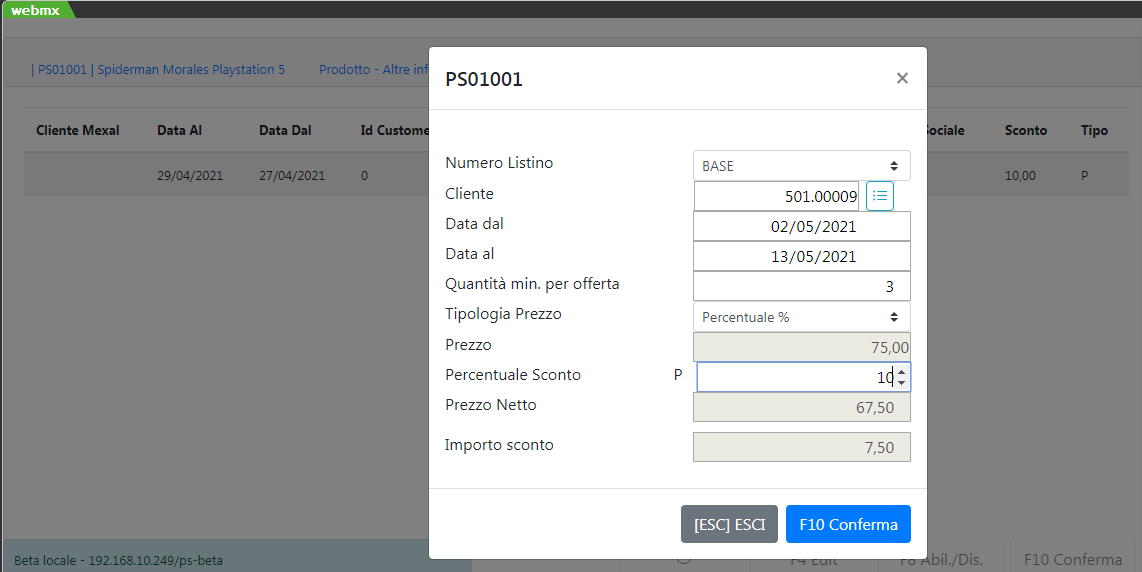Confirm with blue F10 Conferma button

pyautogui.click(x=848, y=524)
